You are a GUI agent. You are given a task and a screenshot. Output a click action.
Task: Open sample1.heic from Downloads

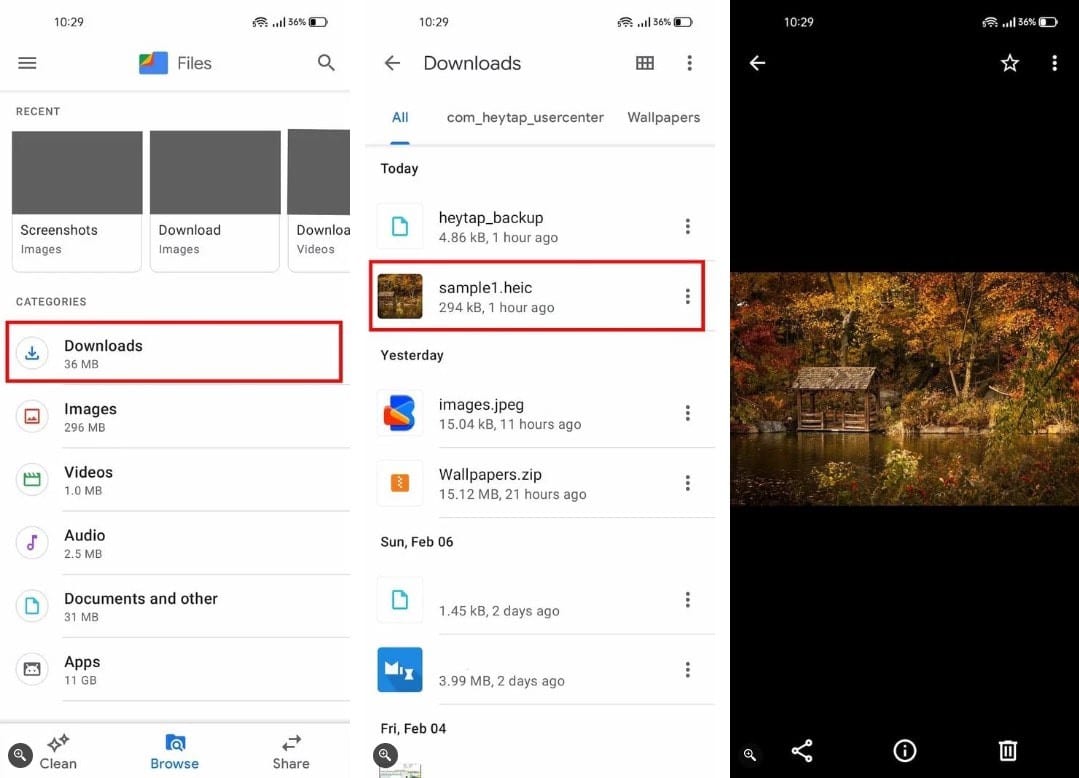(x=520, y=296)
